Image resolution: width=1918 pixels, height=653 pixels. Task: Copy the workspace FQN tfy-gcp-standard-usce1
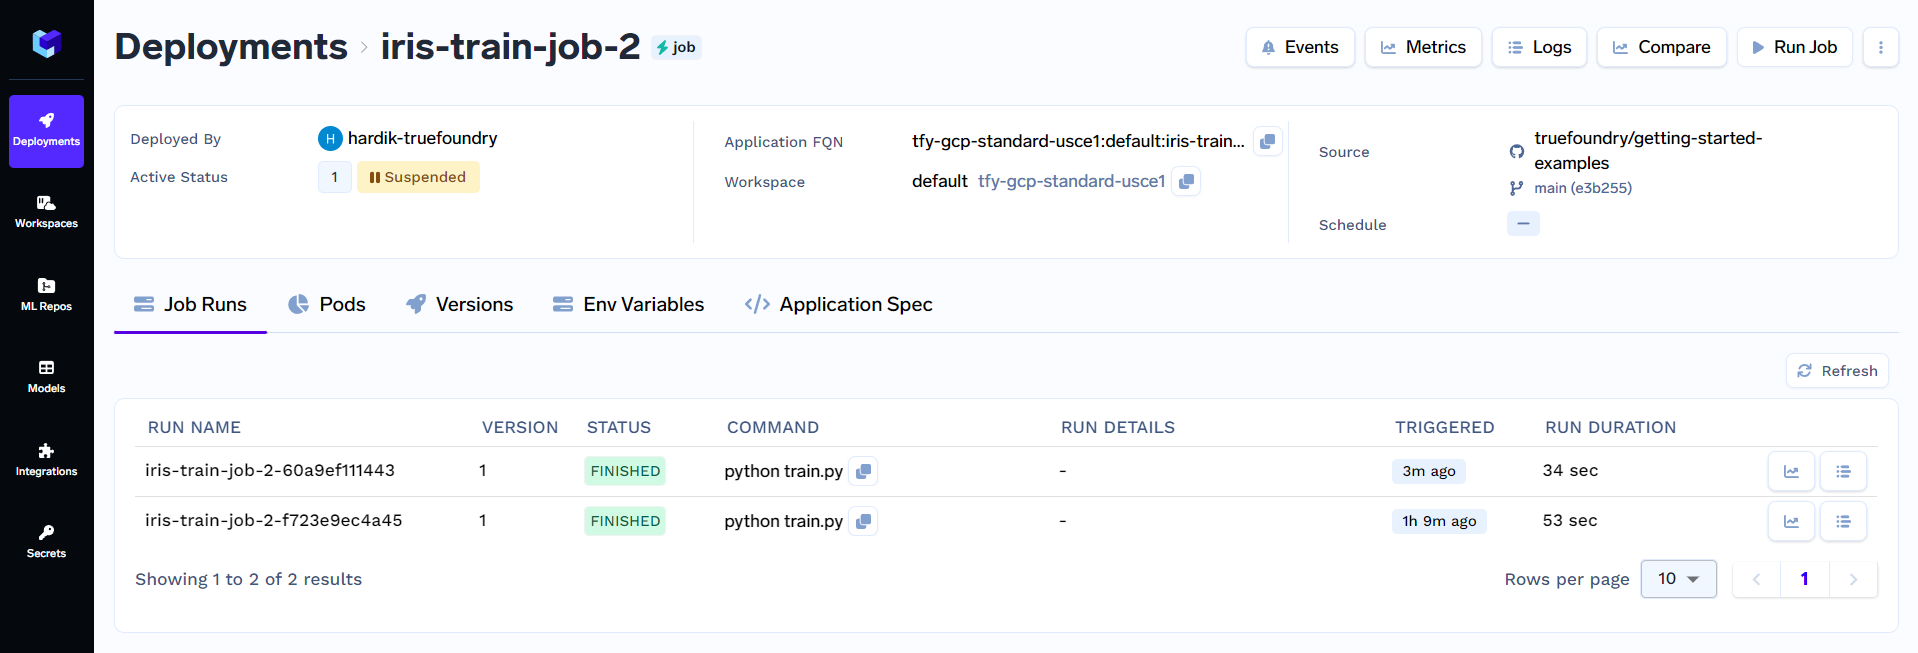[x=1186, y=181]
